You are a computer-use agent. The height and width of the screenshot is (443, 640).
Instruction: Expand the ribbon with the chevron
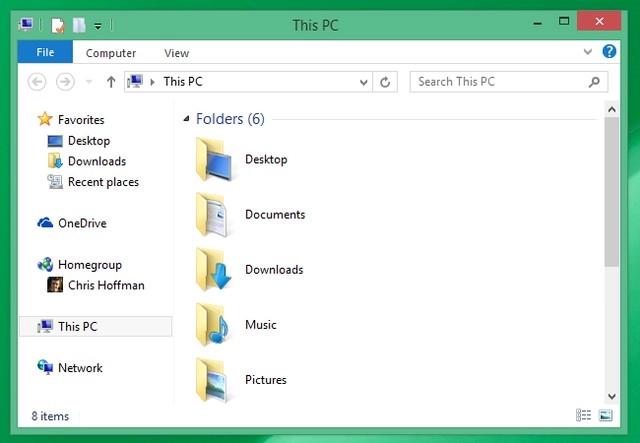click(x=588, y=51)
